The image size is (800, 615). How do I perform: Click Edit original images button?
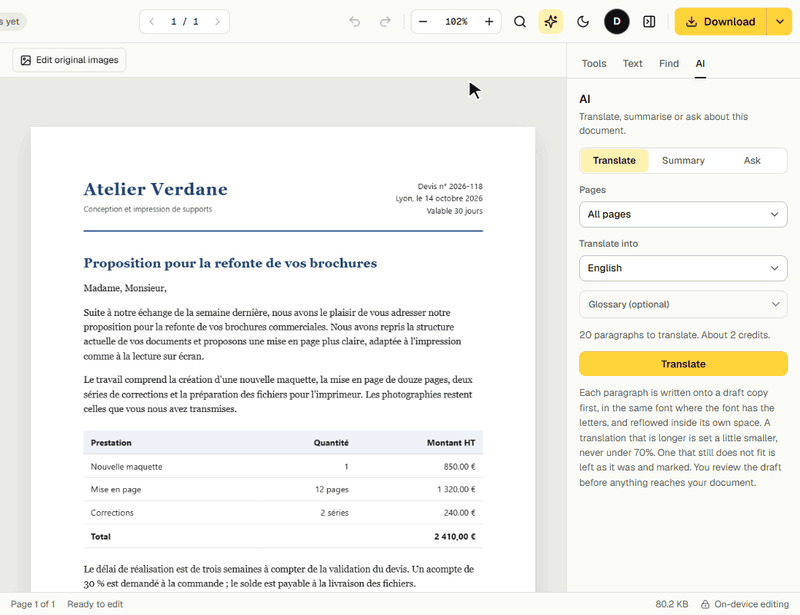coord(69,60)
